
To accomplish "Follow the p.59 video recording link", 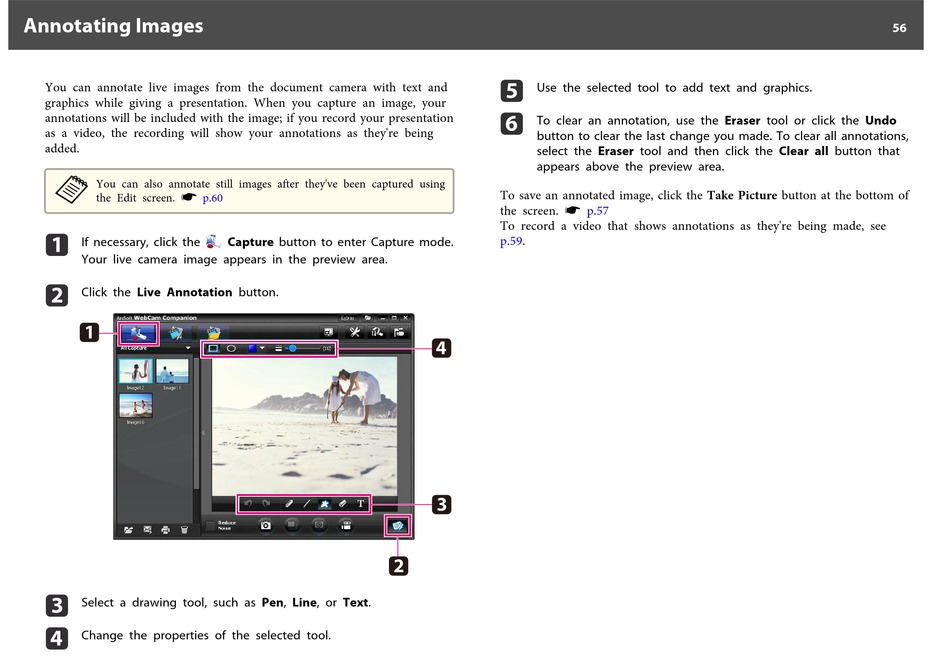I will pyautogui.click(x=512, y=241).
